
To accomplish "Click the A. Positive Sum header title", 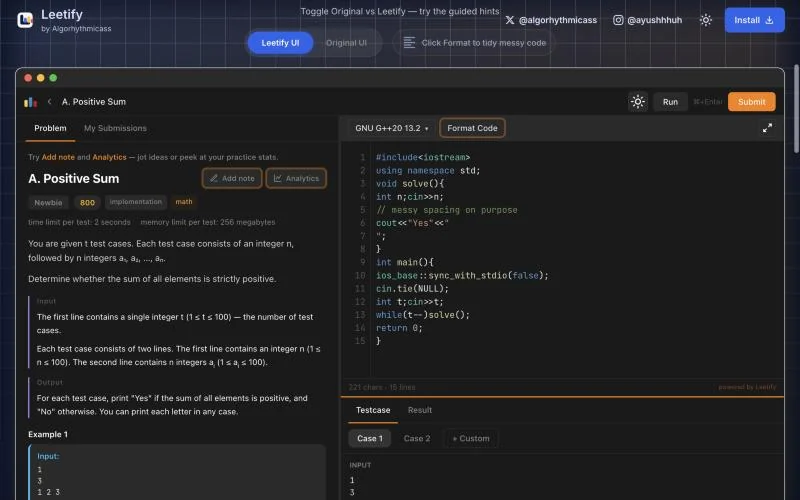I will point(94,102).
